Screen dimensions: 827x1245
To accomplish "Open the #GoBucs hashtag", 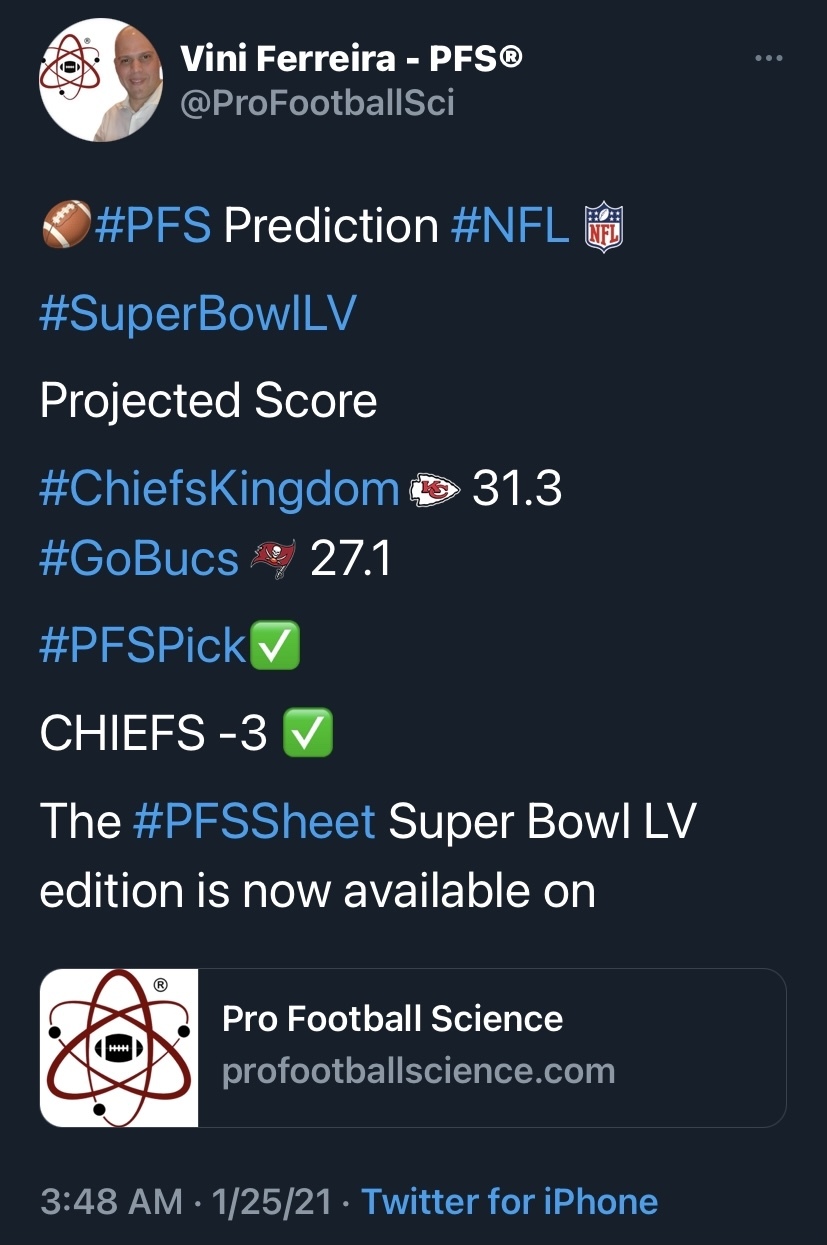I will (140, 558).
